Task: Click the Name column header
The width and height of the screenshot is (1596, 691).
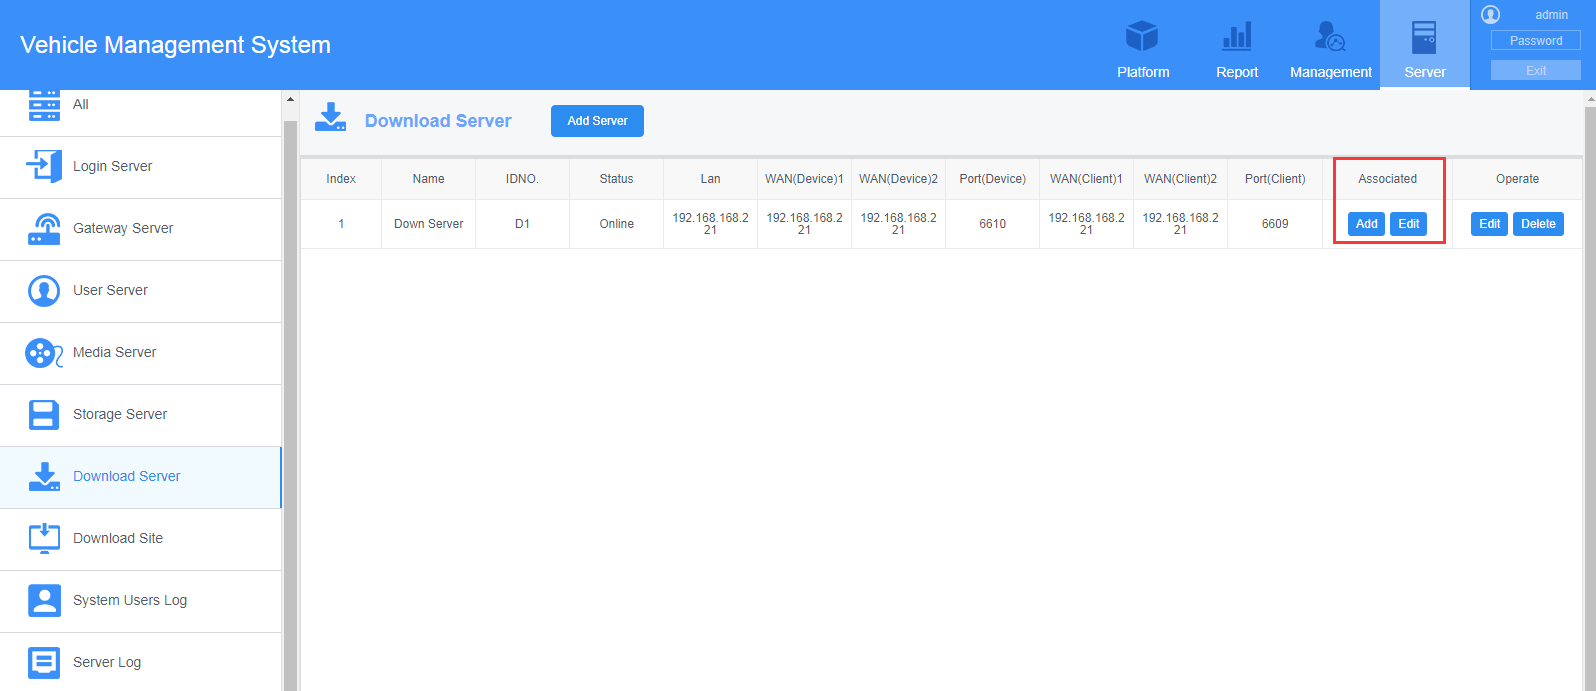Action: (x=428, y=179)
